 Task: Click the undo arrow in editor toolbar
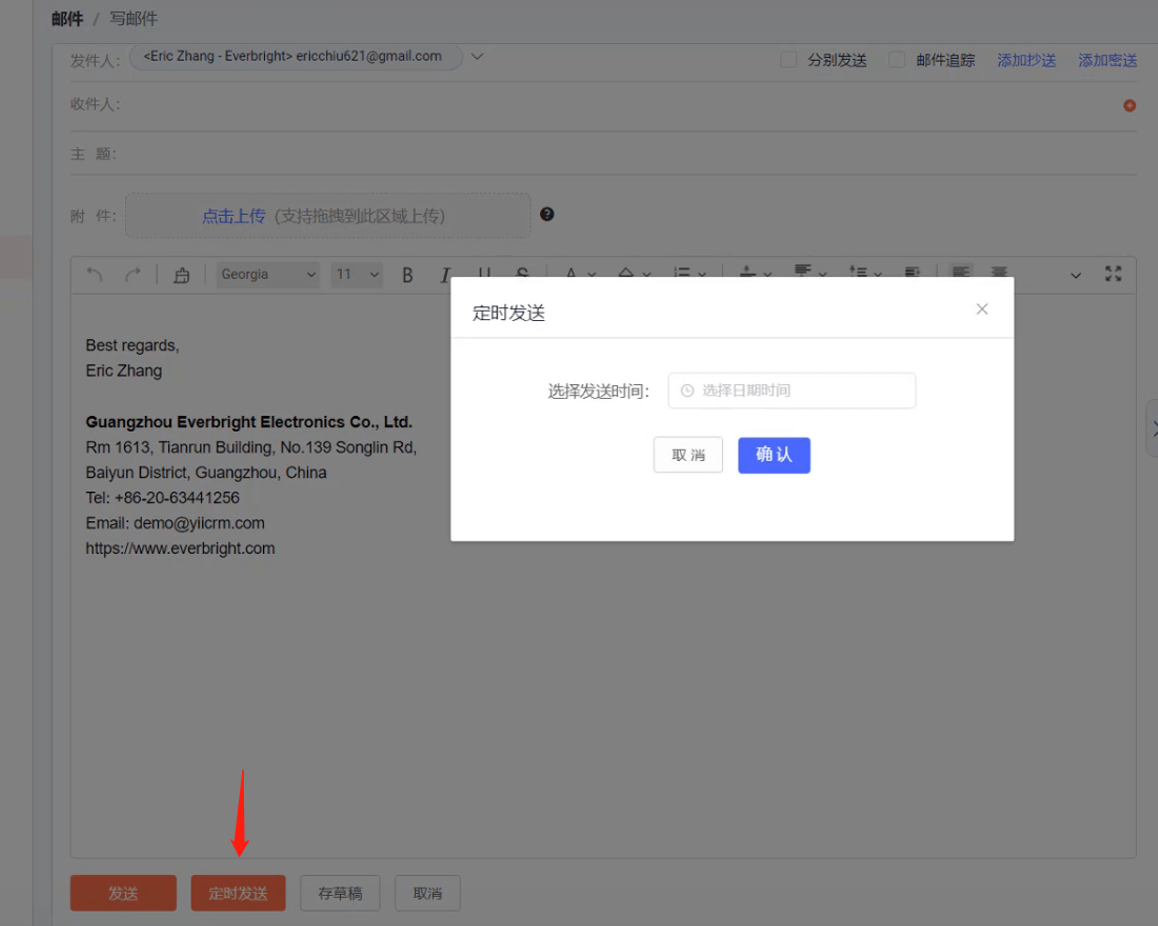95,275
